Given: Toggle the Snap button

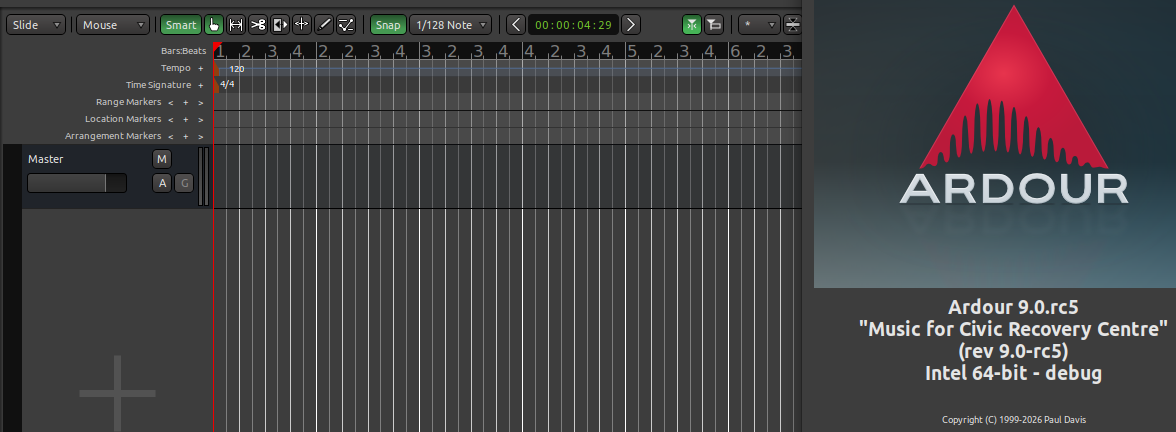Looking at the screenshot, I should [x=388, y=25].
